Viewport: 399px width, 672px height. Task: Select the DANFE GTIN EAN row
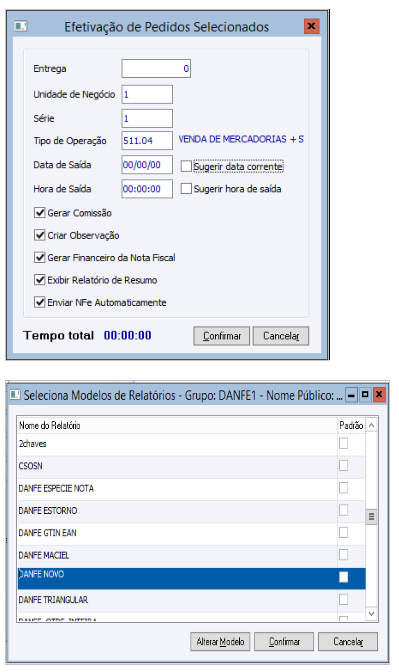192,533
